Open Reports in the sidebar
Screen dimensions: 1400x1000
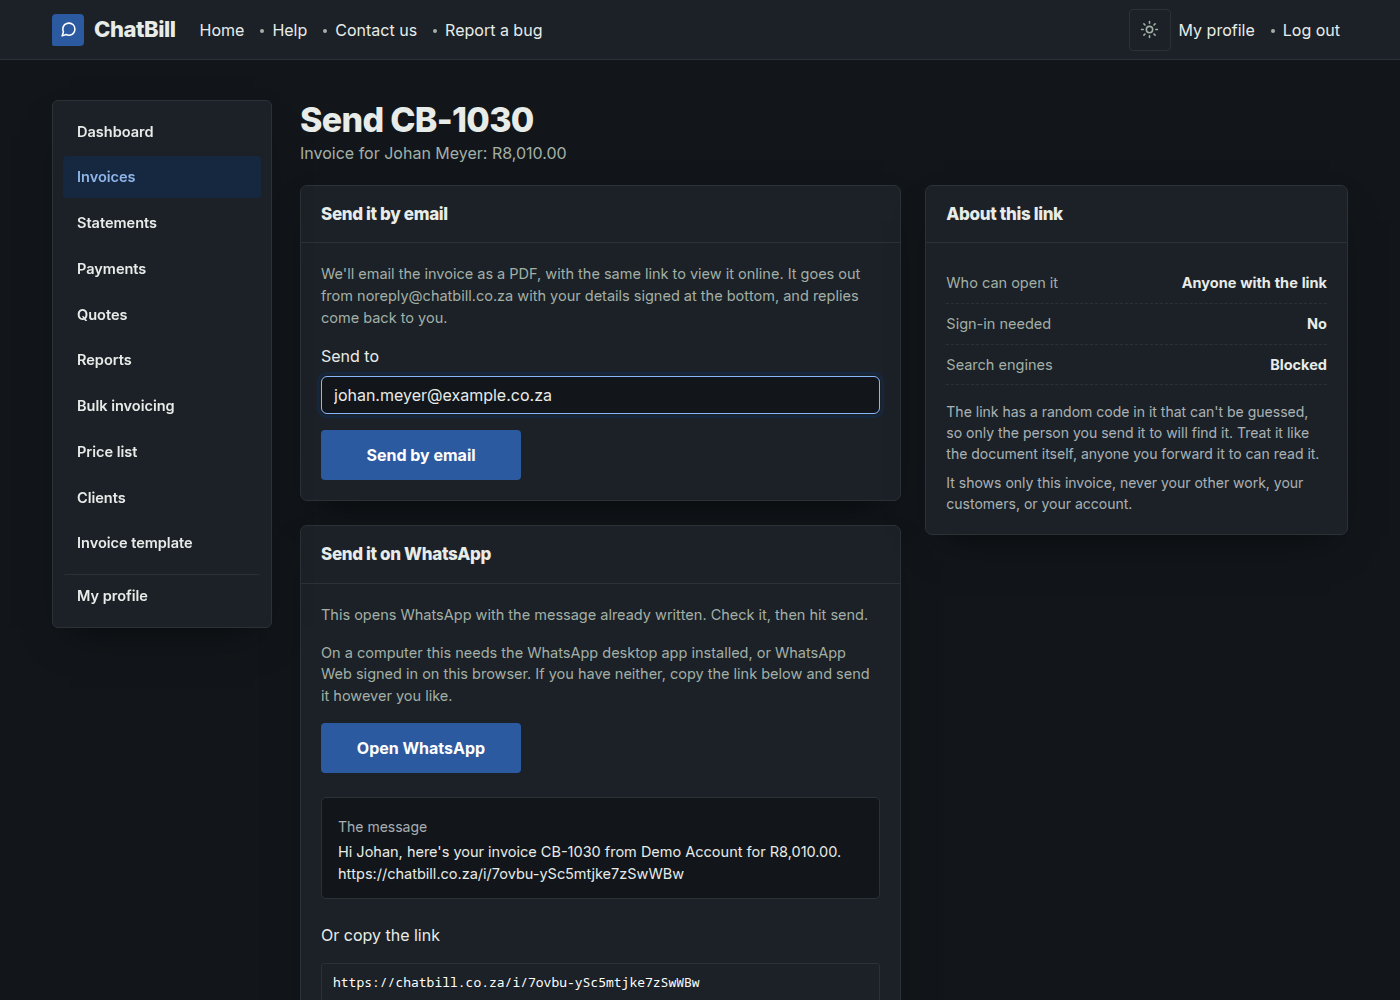point(162,360)
